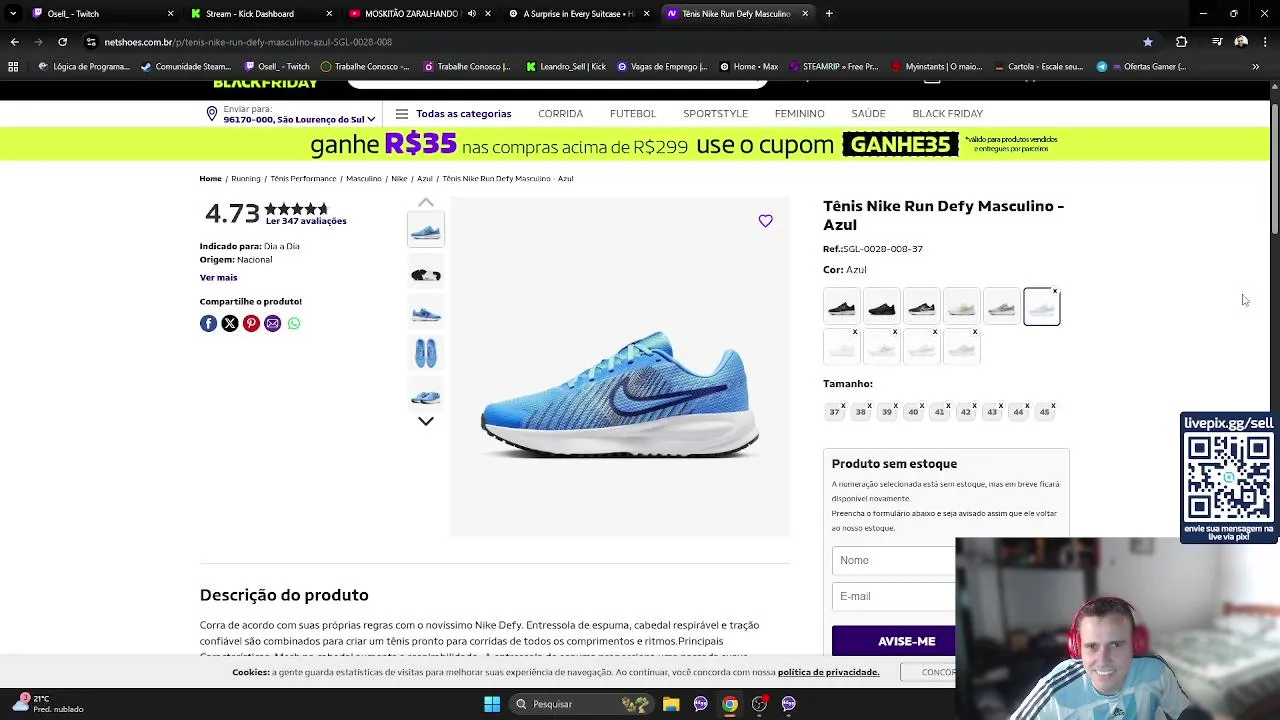Switch to the Stream - Kick Dashboard tab
This screenshot has width=1280, height=720.
pos(260,14)
